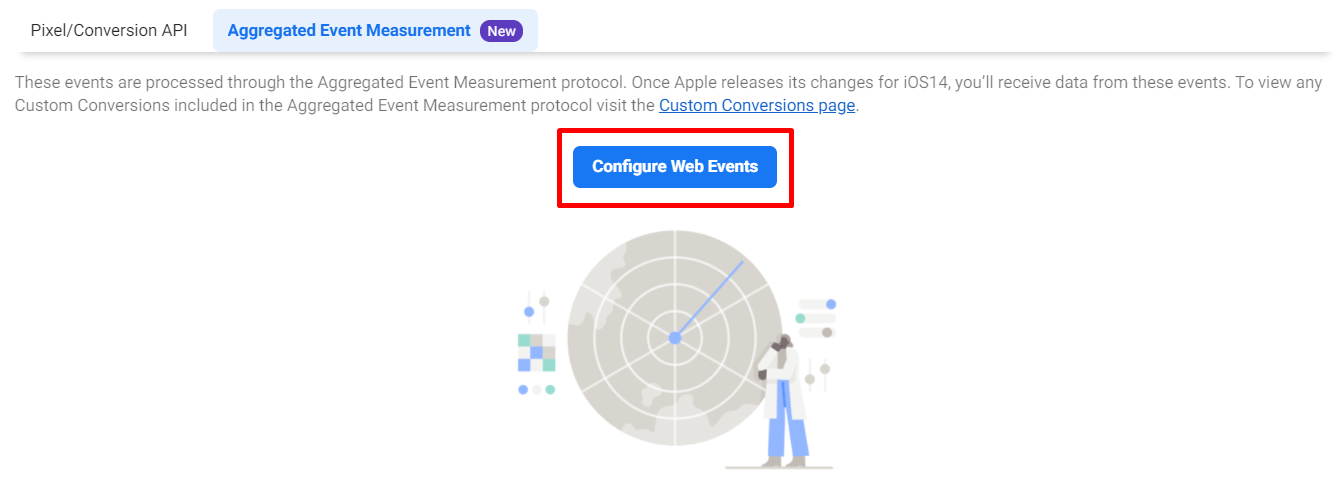Click the blue radar sweep line
The image size is (1336, 487).
tap(709, 299)
